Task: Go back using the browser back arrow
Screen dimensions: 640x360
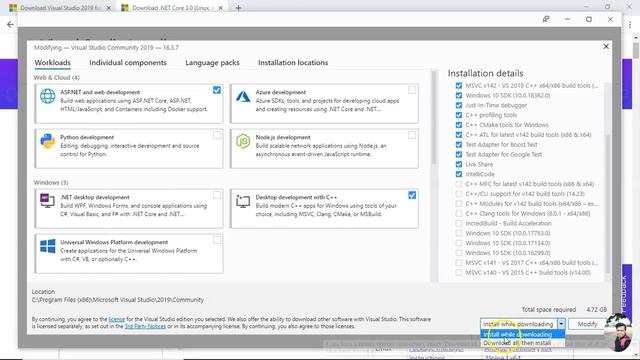Action: pos(10,24)
